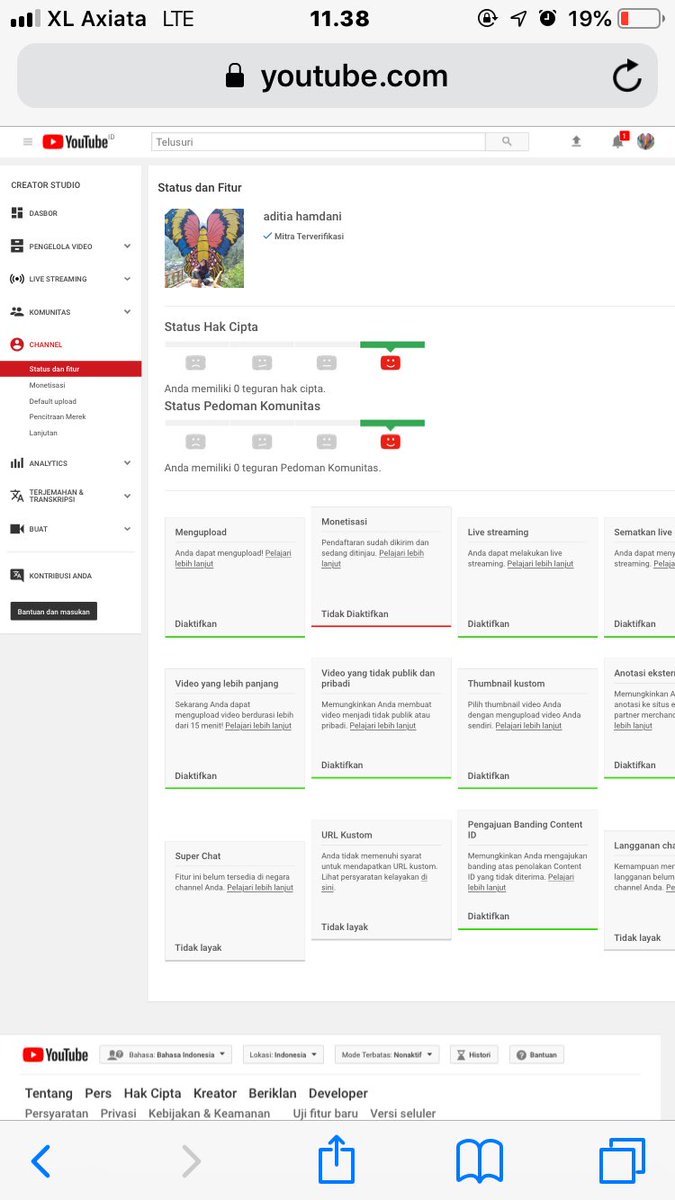Click the Histori button in footer
Viewport: 675px width, 1200px height.
tap(474, 1055)
